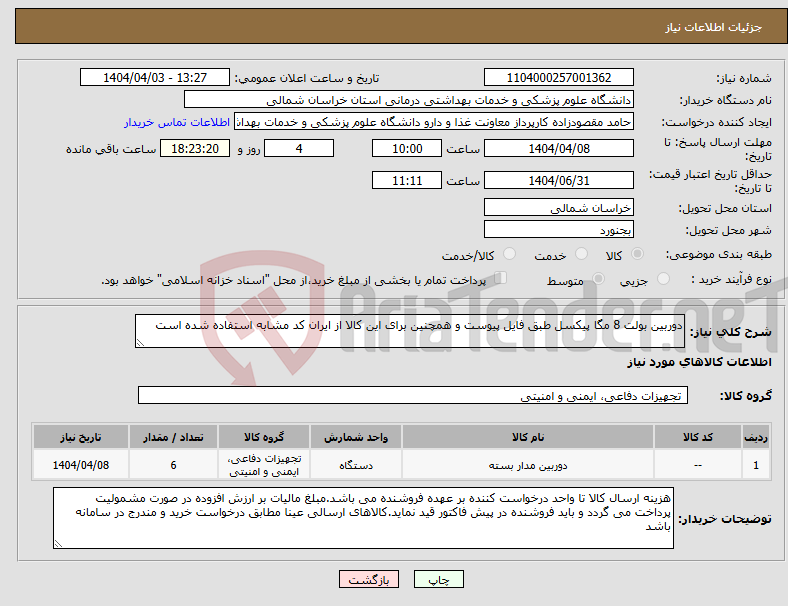Click the deadline time field 10:00
The width and height of the screenshot is (788, 606).
point(407,149)
